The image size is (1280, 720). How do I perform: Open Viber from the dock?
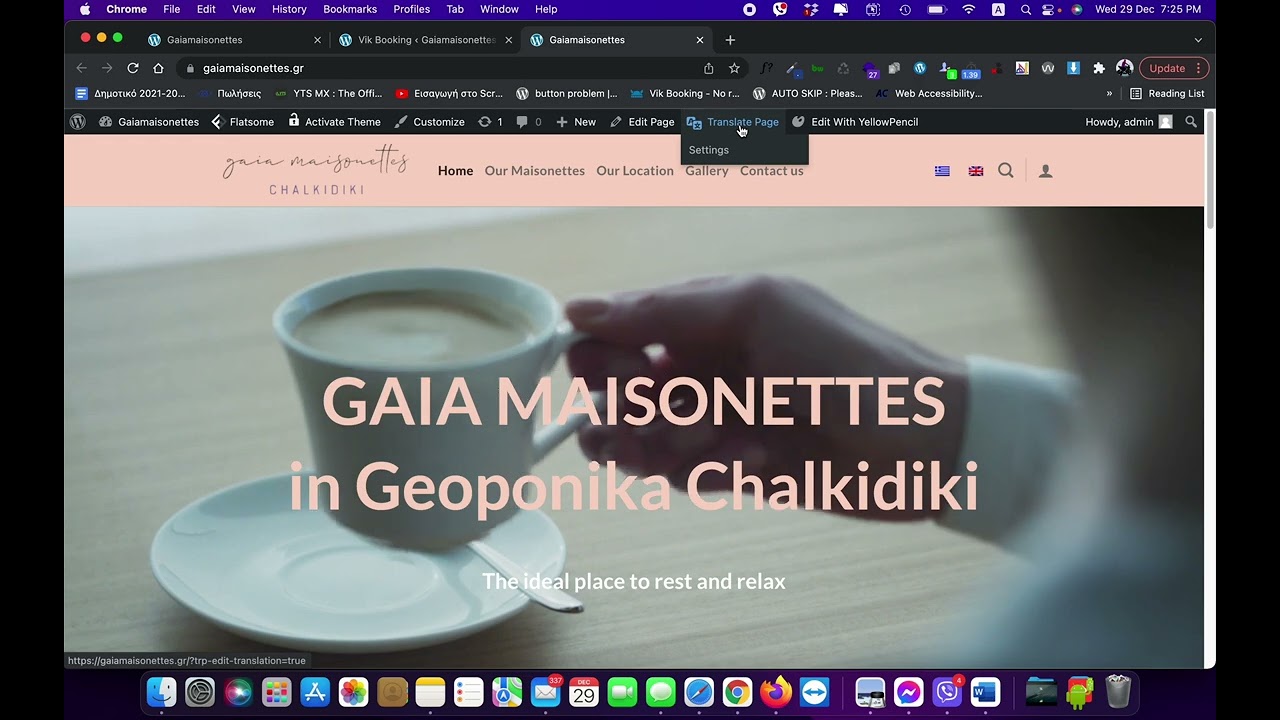pyautogui.click(x=946, y=692)
